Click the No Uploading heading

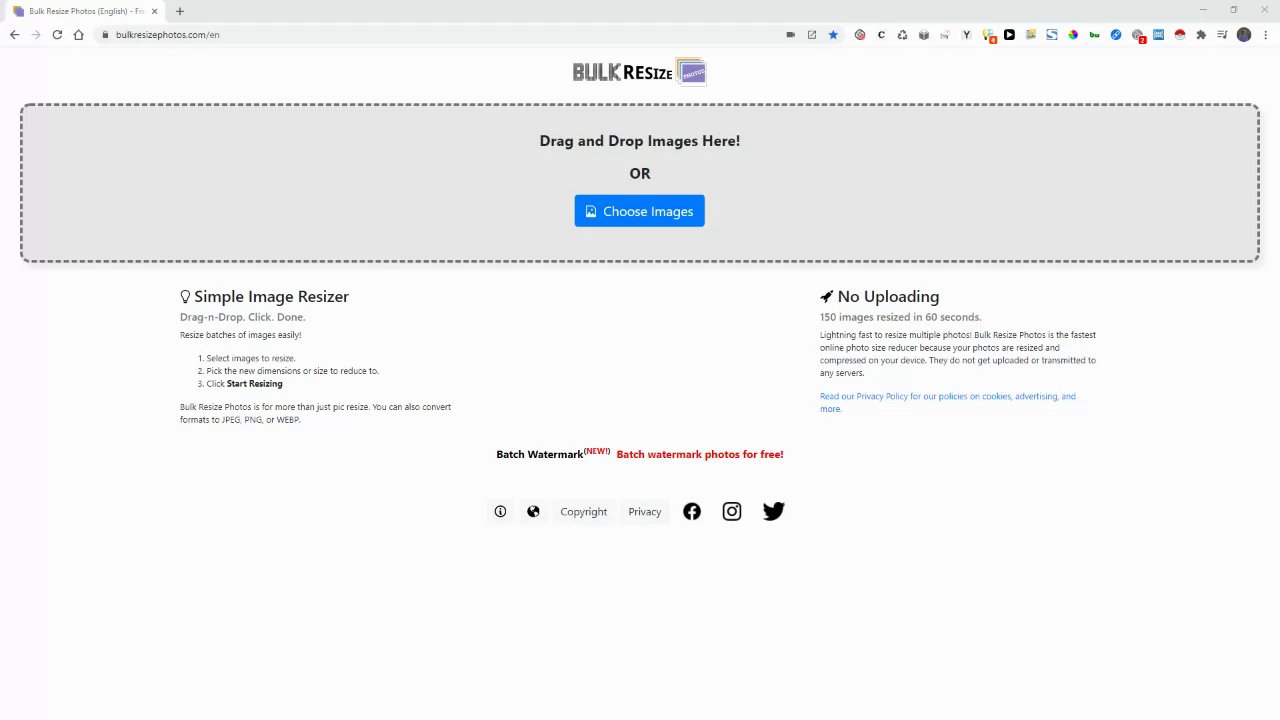pyautogui.click(x=888, y=296)
